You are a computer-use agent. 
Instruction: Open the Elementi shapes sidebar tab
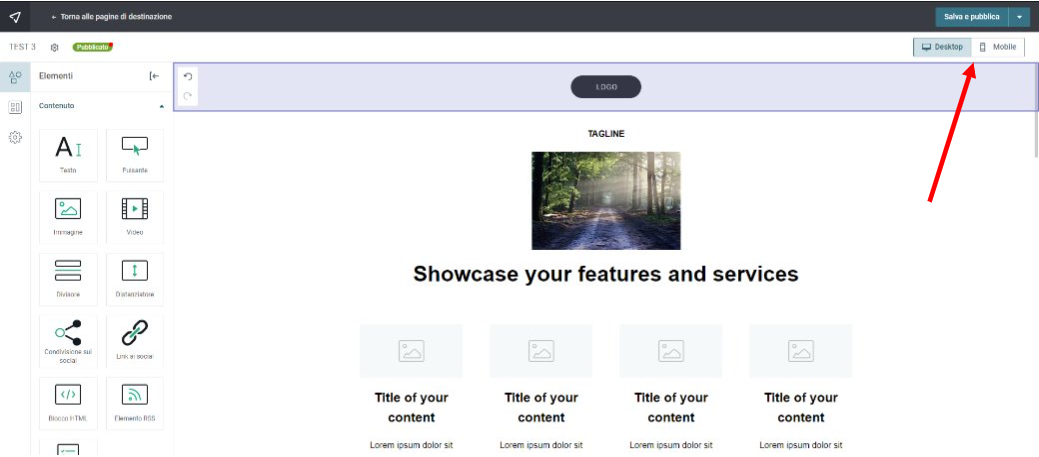click(15, 77)
